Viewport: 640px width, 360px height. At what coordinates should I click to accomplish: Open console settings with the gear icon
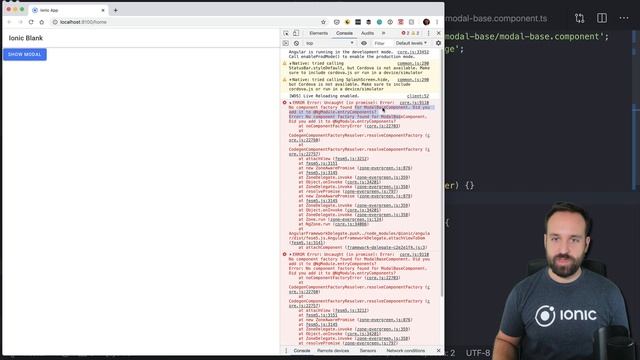point(438,43)
